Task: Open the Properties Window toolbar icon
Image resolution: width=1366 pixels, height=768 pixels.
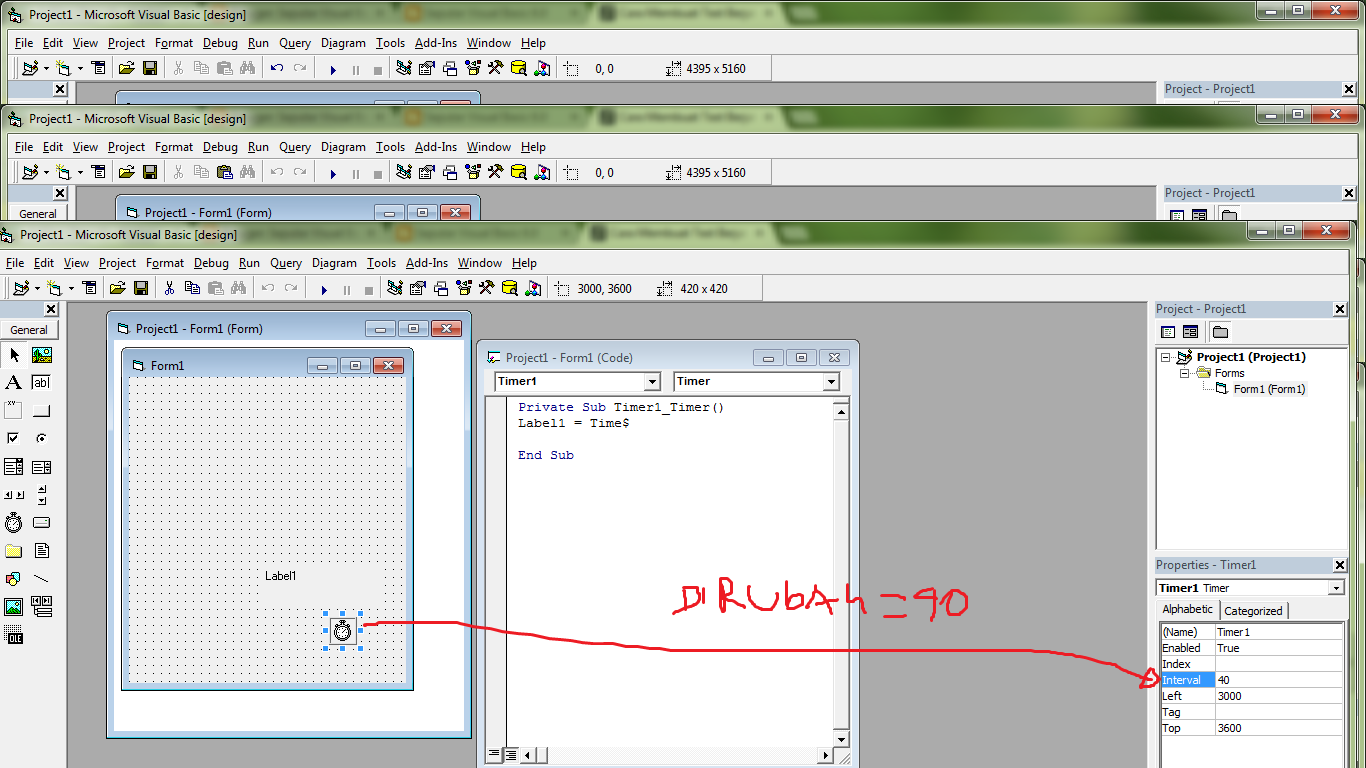Action: click(417, 288)
